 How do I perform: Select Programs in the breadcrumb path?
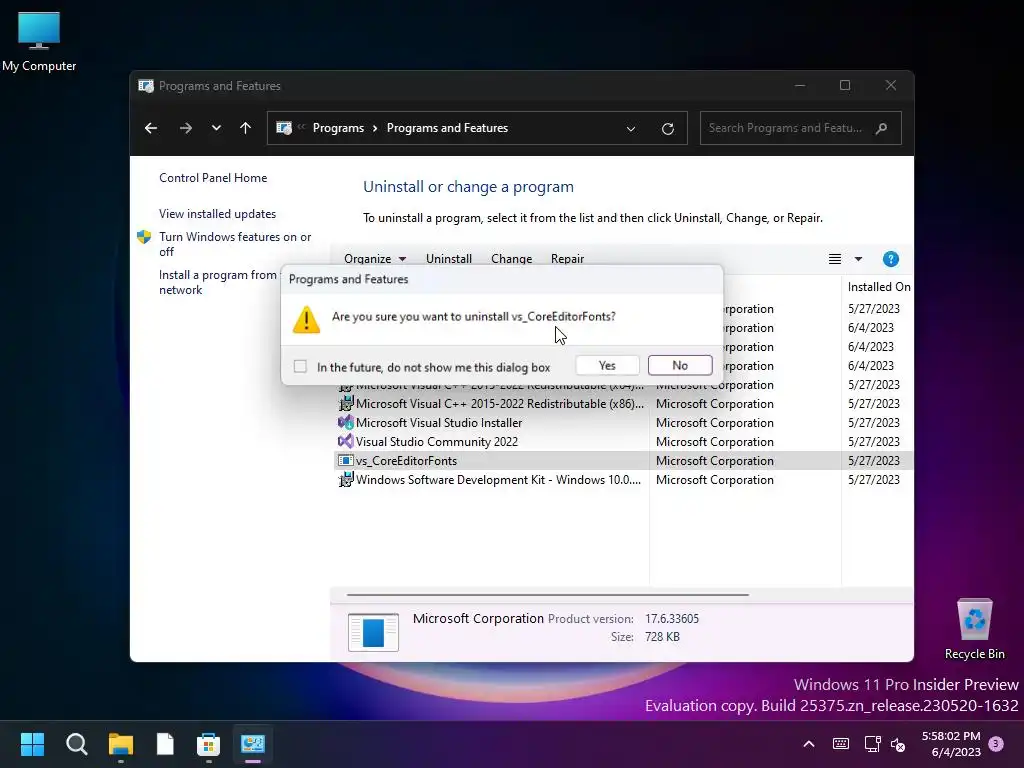338,128
